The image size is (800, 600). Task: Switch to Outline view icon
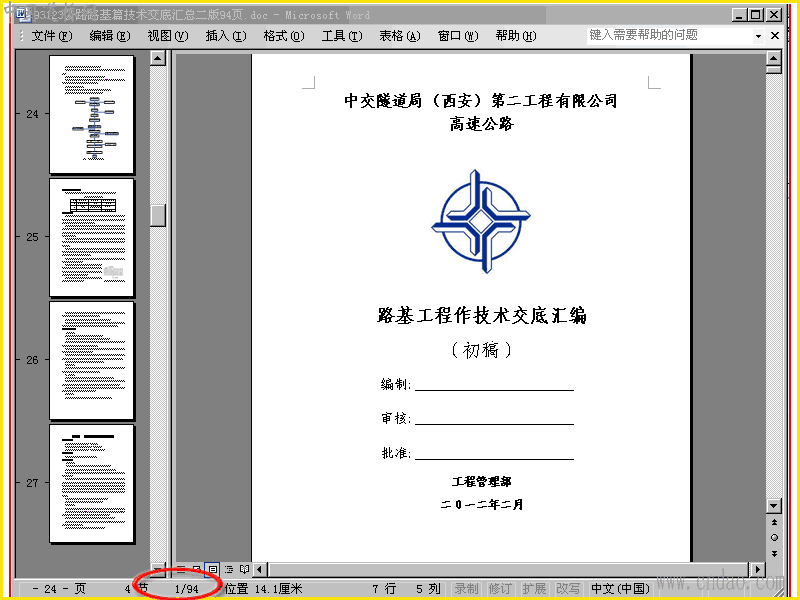pos(229,569)
